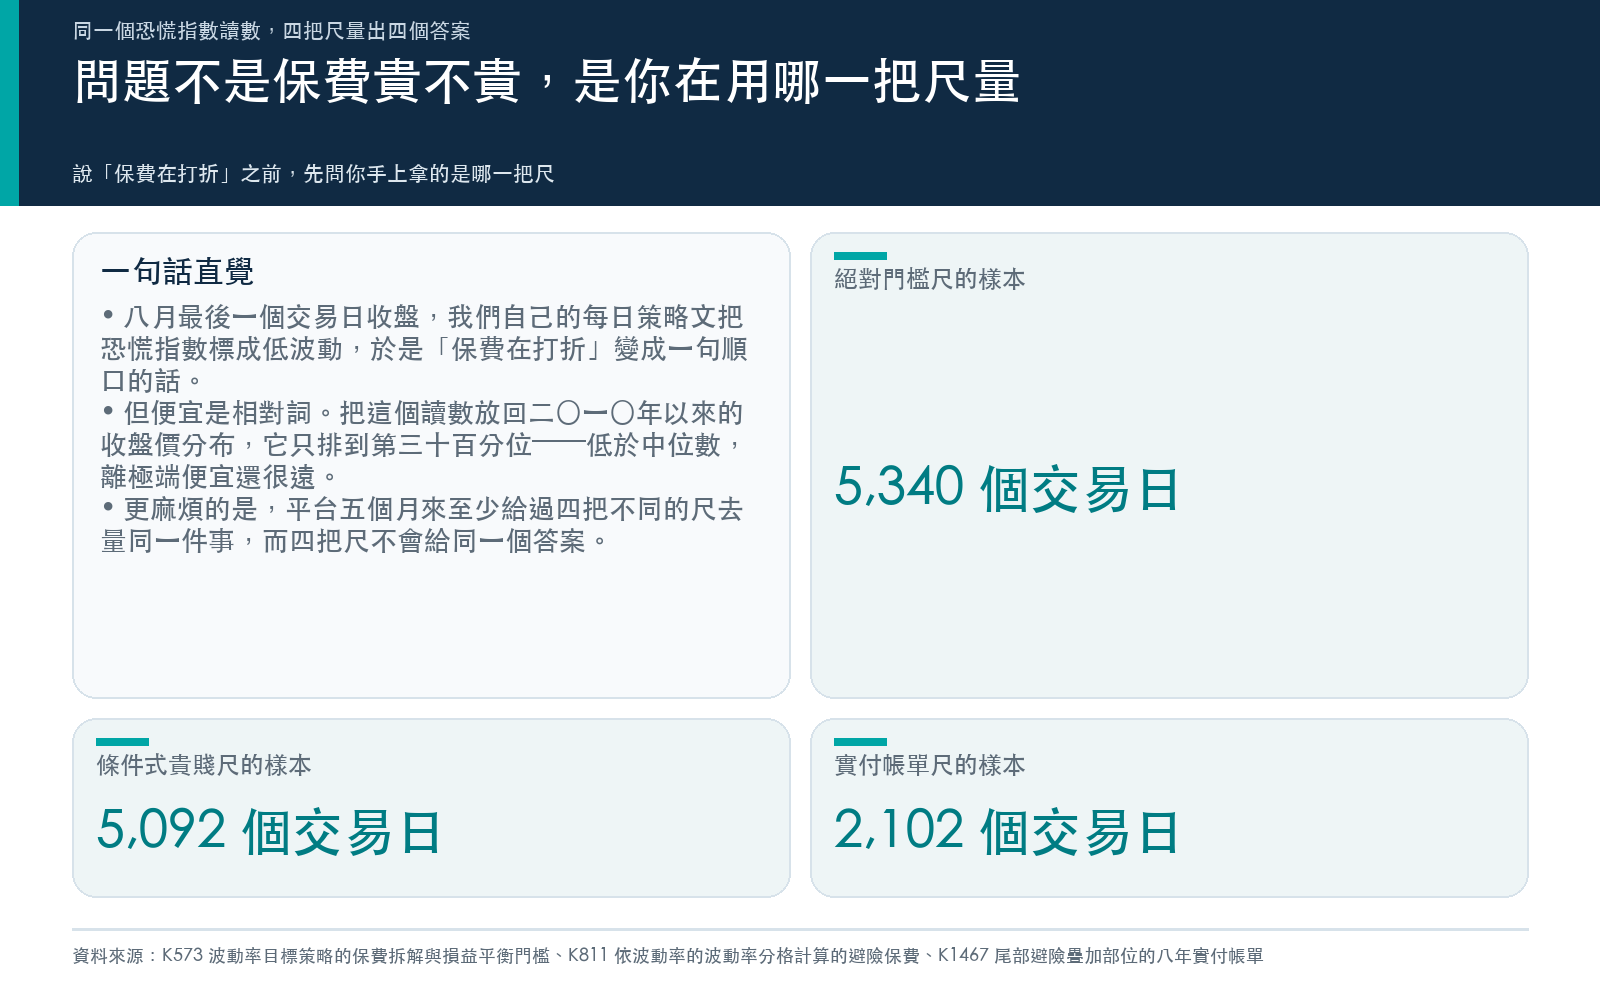Click the value 5,340 個交易日
The width and height of the screenshot is (1600, 1000).
tap(1007, 488)
